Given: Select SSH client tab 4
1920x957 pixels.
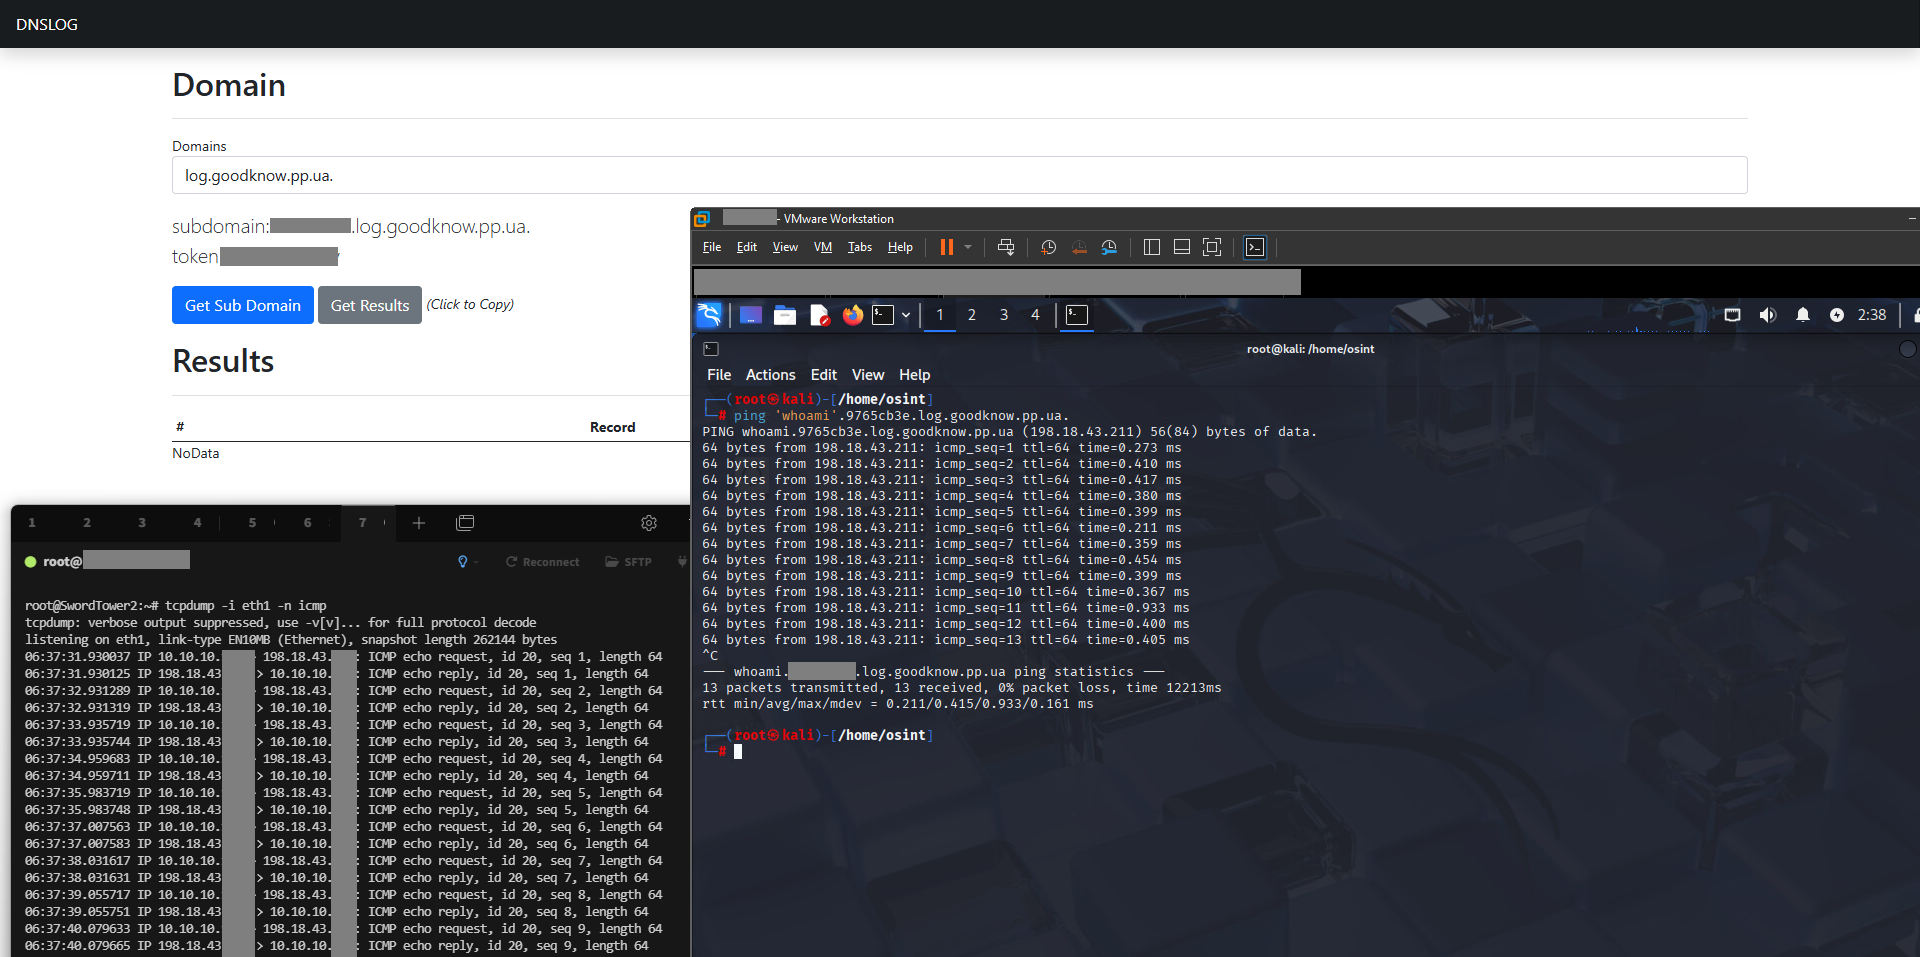Looking at the screenshot, I should [197, 523].
